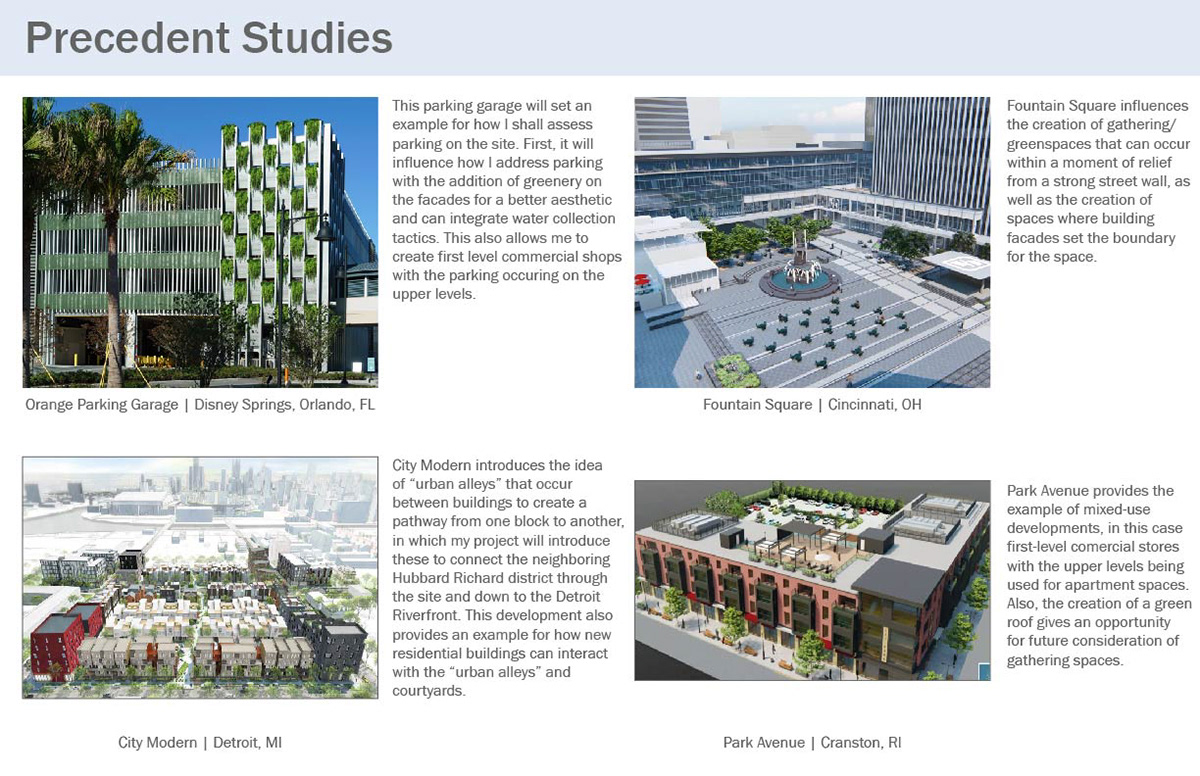
Task: Click caption 'Park Avenue | Cranston, RI'
Action: tap(813, 743)
